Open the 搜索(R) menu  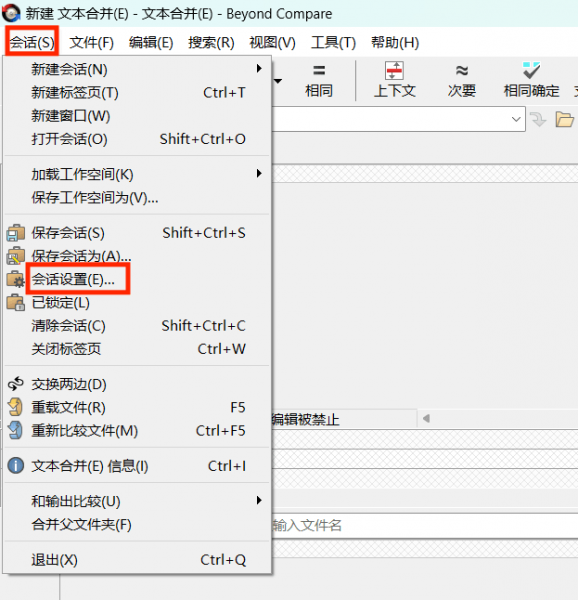click(211, 42)
